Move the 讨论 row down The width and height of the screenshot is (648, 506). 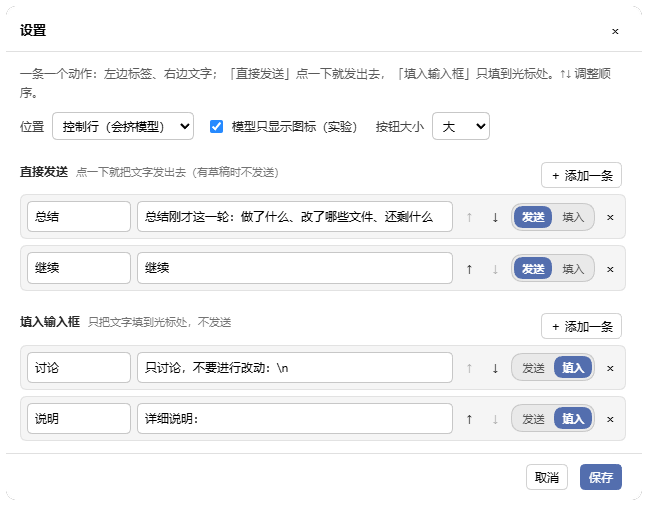coord(495,368)
